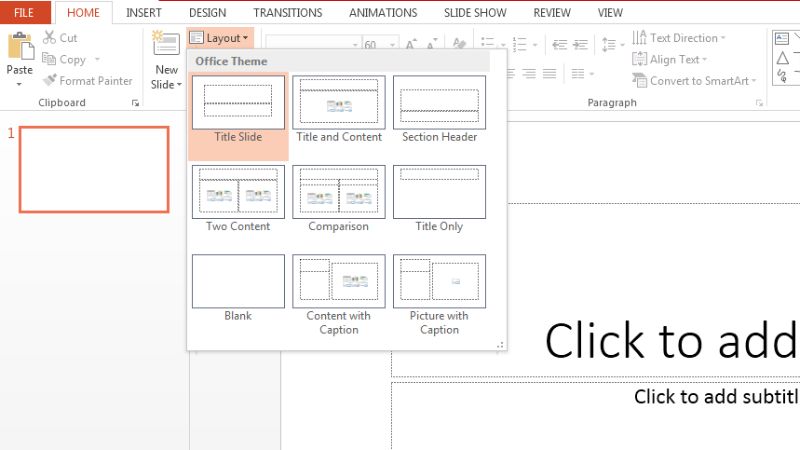Open the font size dropdown arrow
This screenshot has height=450, width=800.
click(392, 45)
